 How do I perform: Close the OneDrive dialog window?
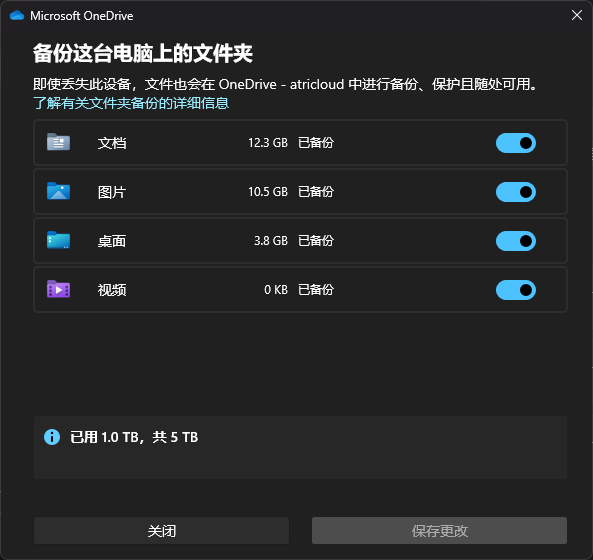click(577, 15)
